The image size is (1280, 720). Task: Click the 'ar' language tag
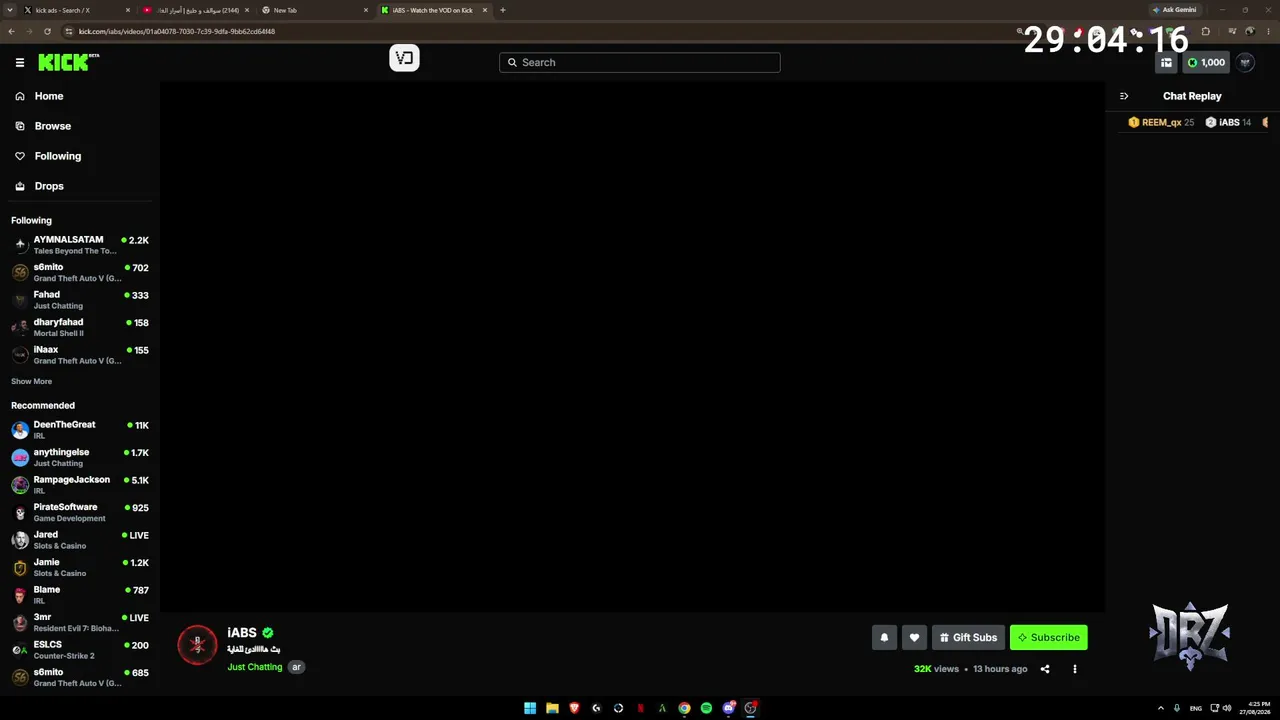296,667
